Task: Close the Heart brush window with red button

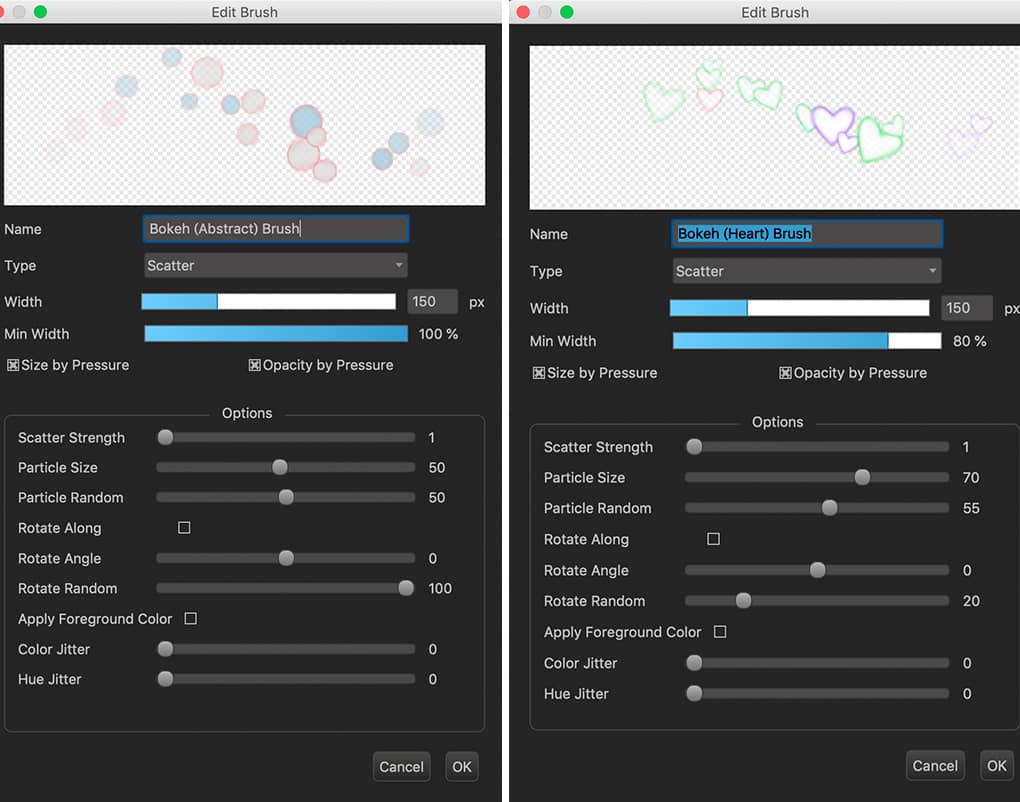Action: click(523, 12)
